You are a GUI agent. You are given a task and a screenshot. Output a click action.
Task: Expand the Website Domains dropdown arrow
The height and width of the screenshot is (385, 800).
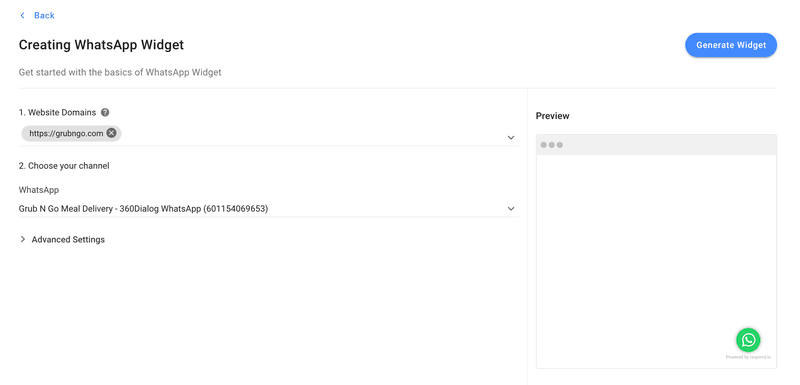[511, 138]
